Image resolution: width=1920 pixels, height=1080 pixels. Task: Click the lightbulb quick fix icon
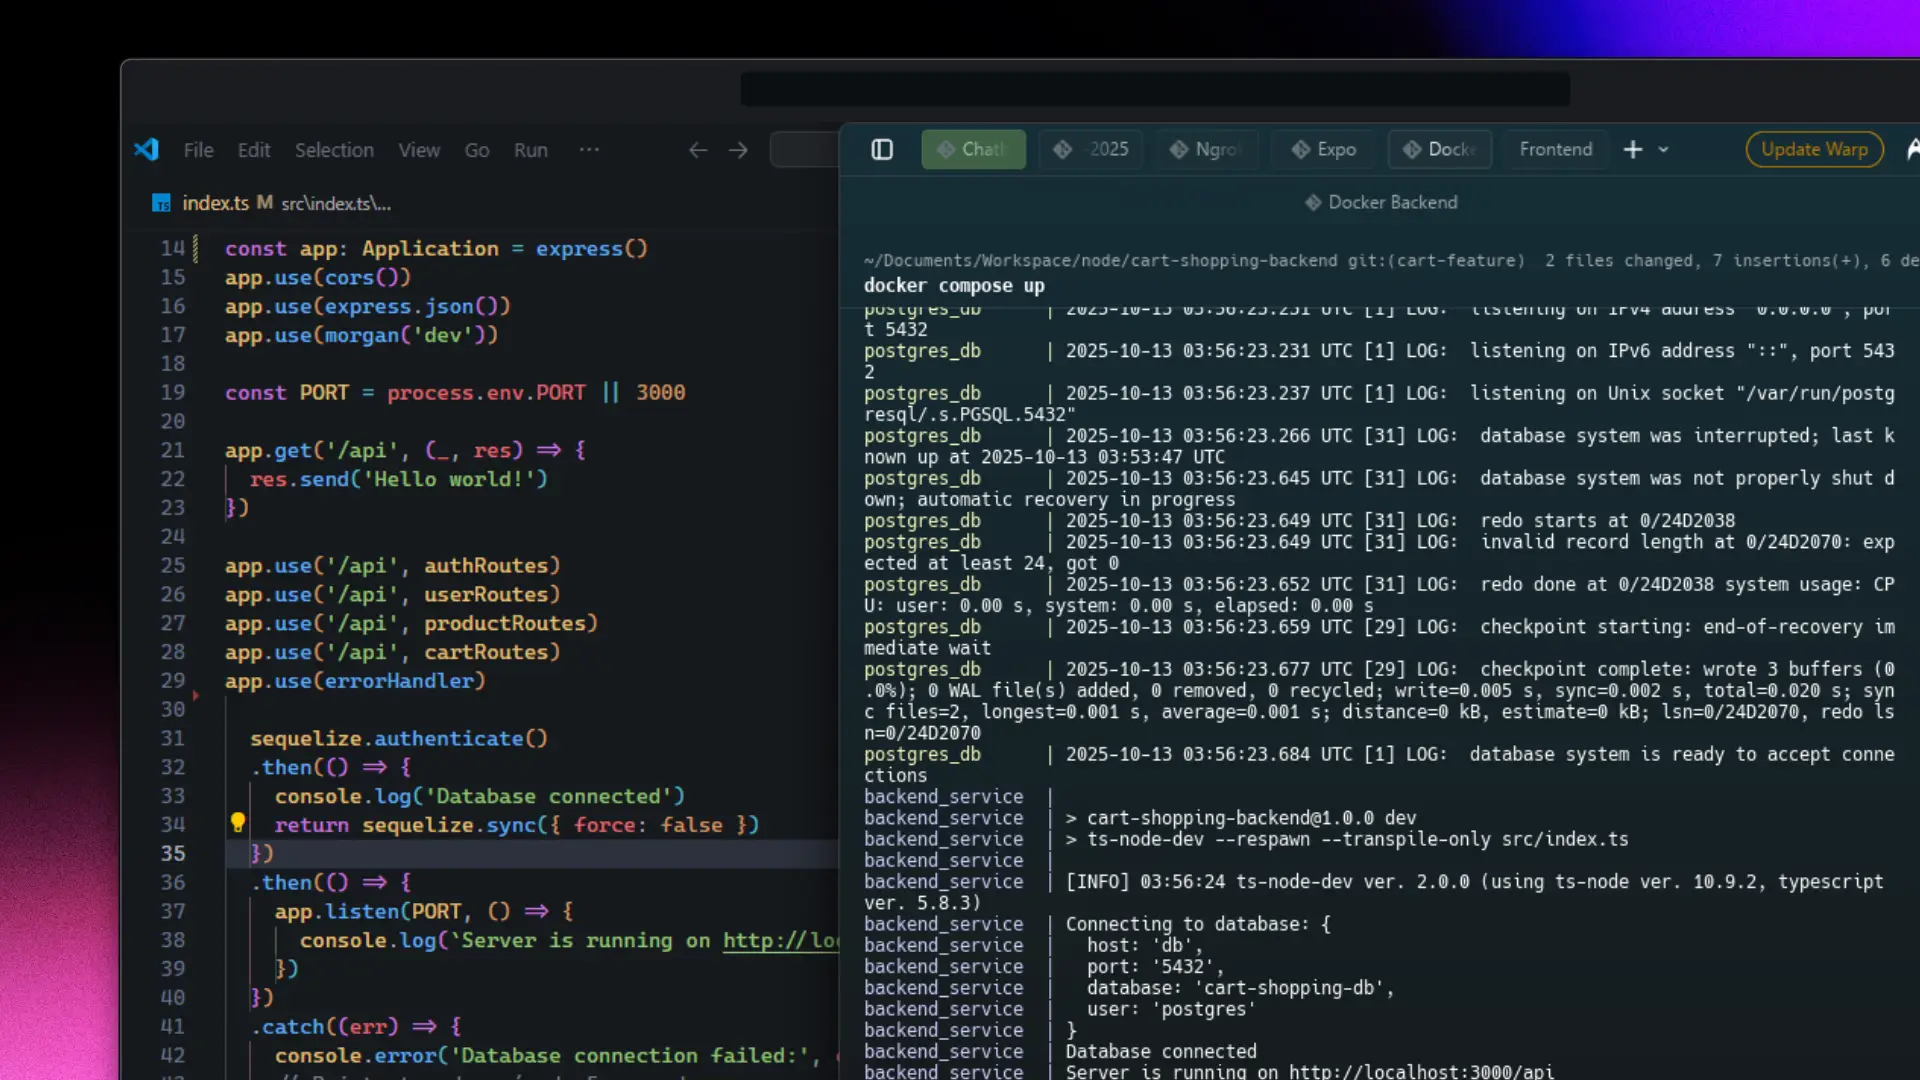tap(238, 823)
